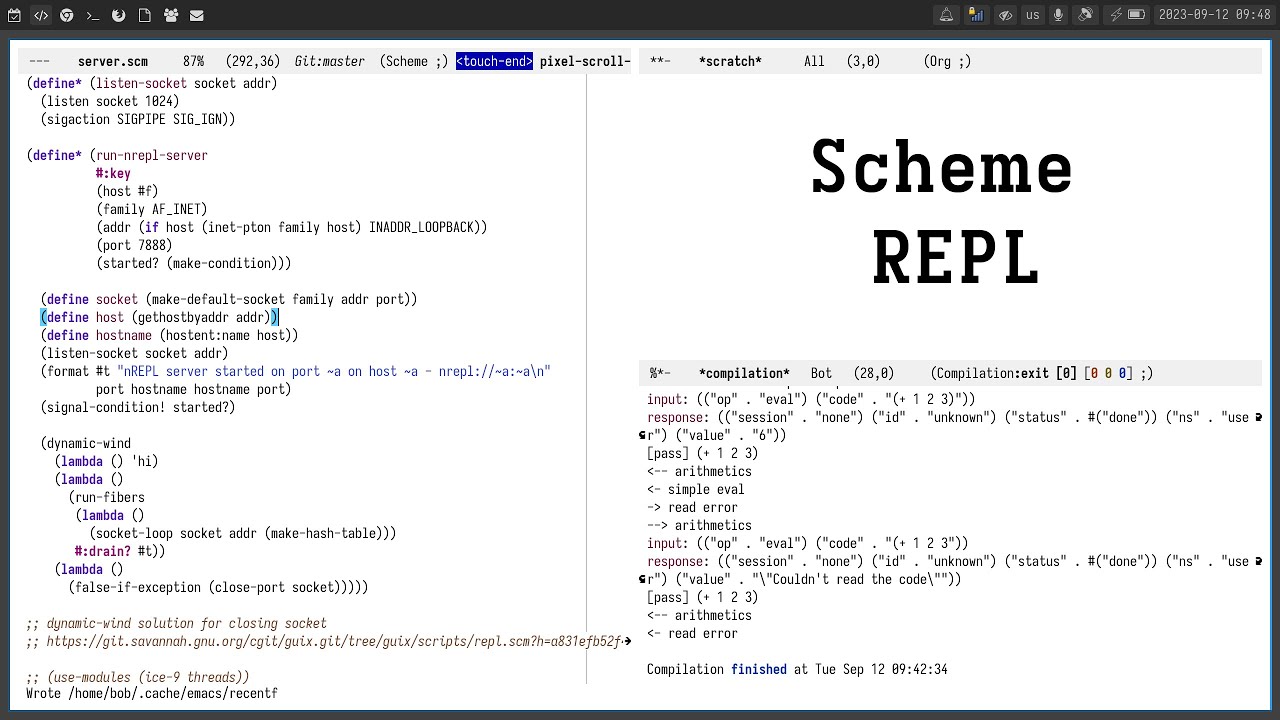Click the pixel-scroll- minor mode label
1280x720 pixels.
pos(585,62)
